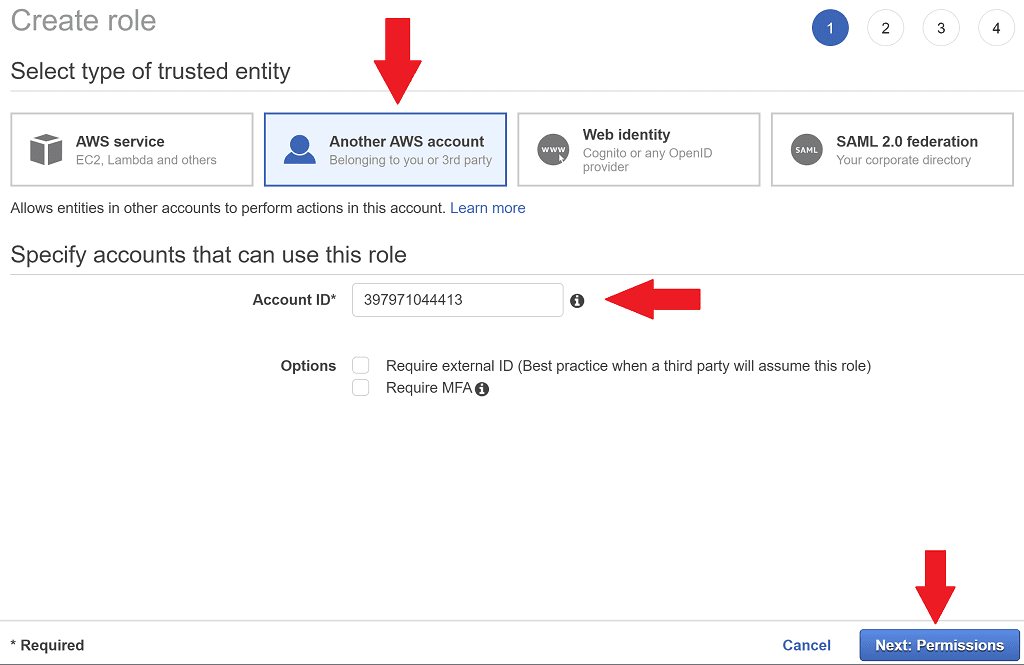Jump to step 2 of the wizard

pyautogui.click(x=885, y=28)
